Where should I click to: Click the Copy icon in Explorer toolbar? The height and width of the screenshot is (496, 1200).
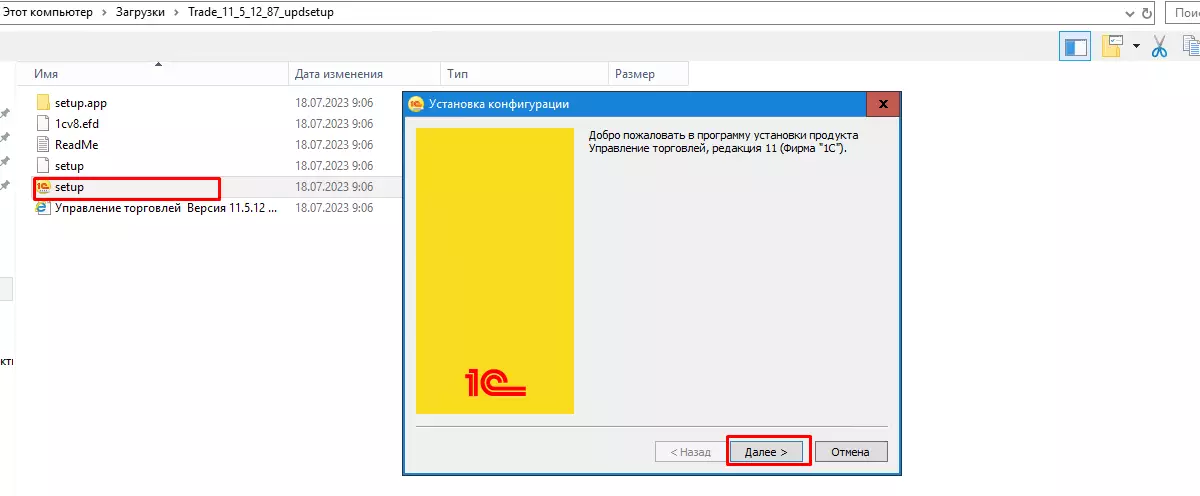tap(1190, 46)
